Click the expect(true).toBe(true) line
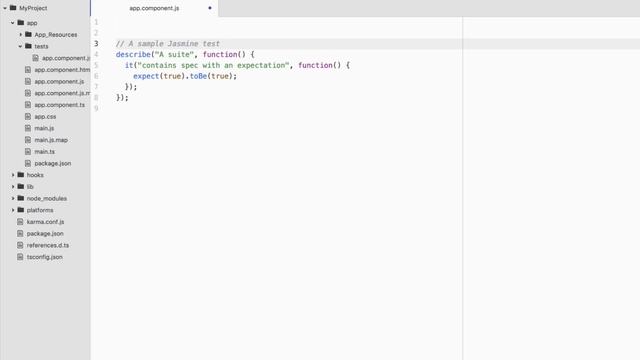This screenshot has height=360, width=640. point(185,76)
